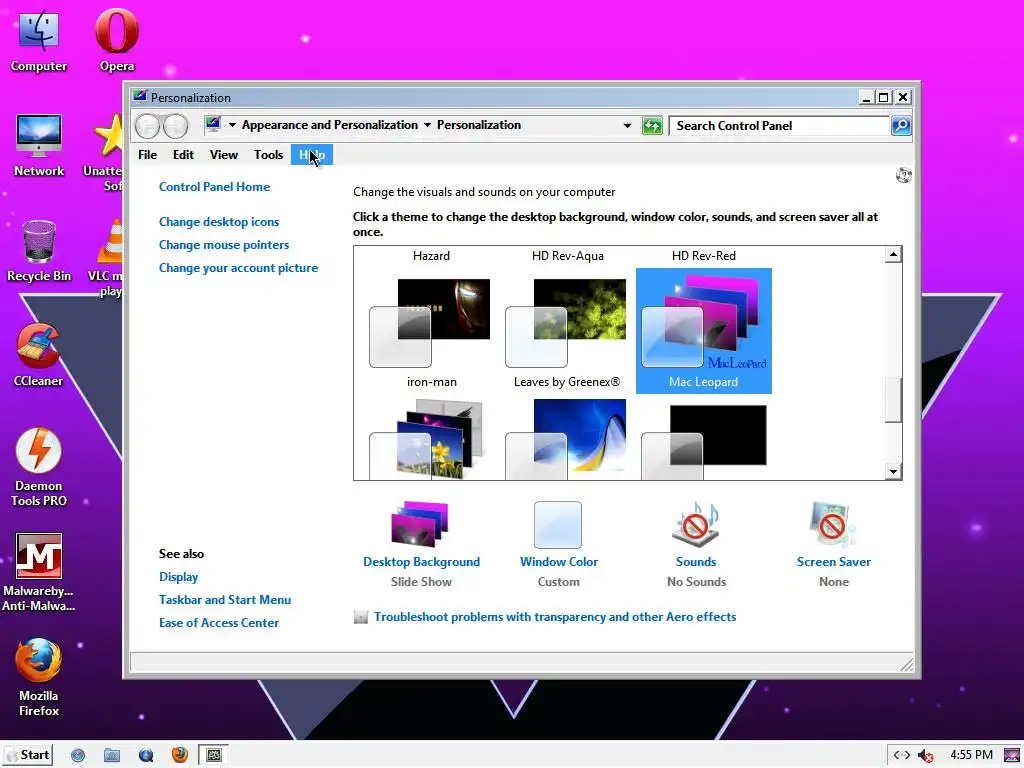This screenshot has width=1024, height=768.
Task: Click Change your account picture link
Action: click(238, 268)
